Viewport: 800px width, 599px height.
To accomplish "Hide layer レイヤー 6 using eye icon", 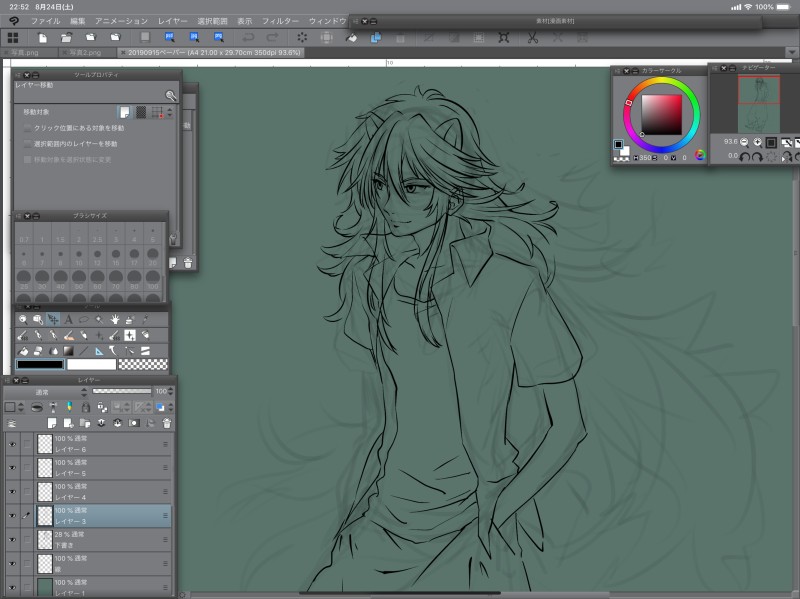I will [x=12, y=443].
